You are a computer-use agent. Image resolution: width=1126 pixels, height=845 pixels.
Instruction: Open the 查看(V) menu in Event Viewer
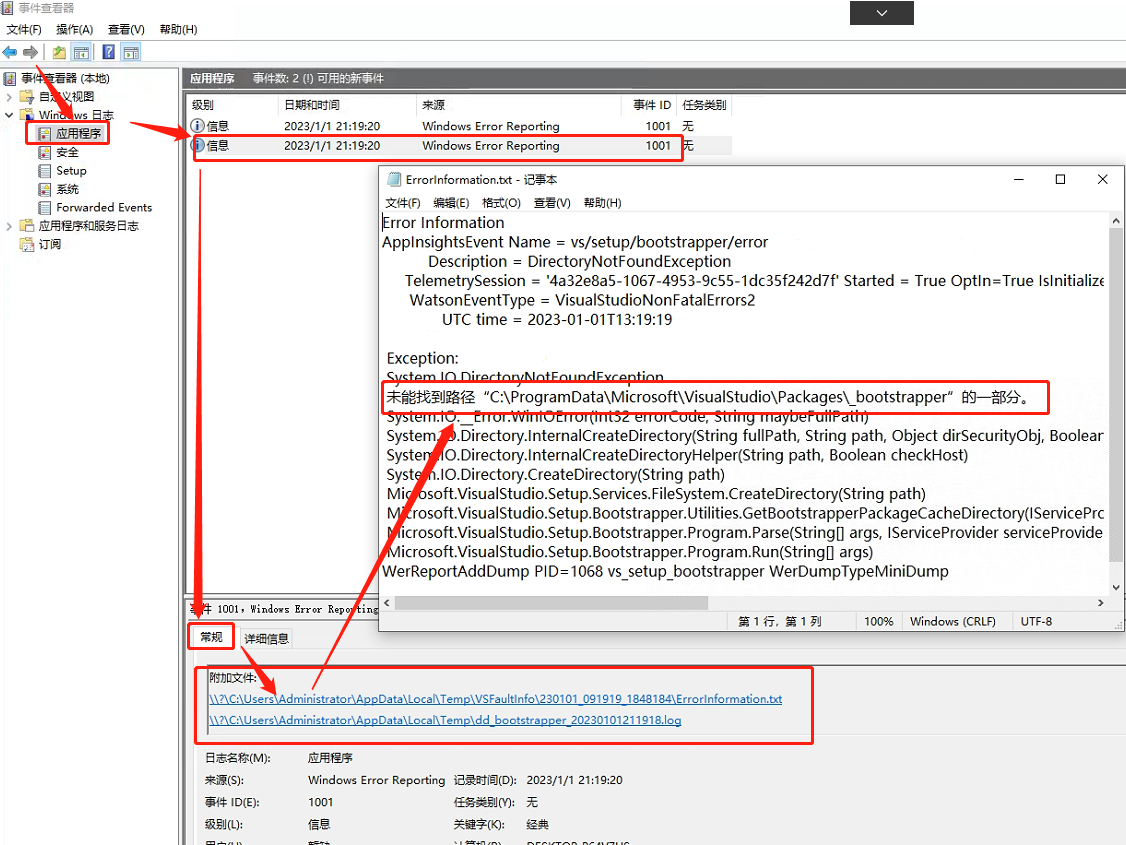point(126,29)
